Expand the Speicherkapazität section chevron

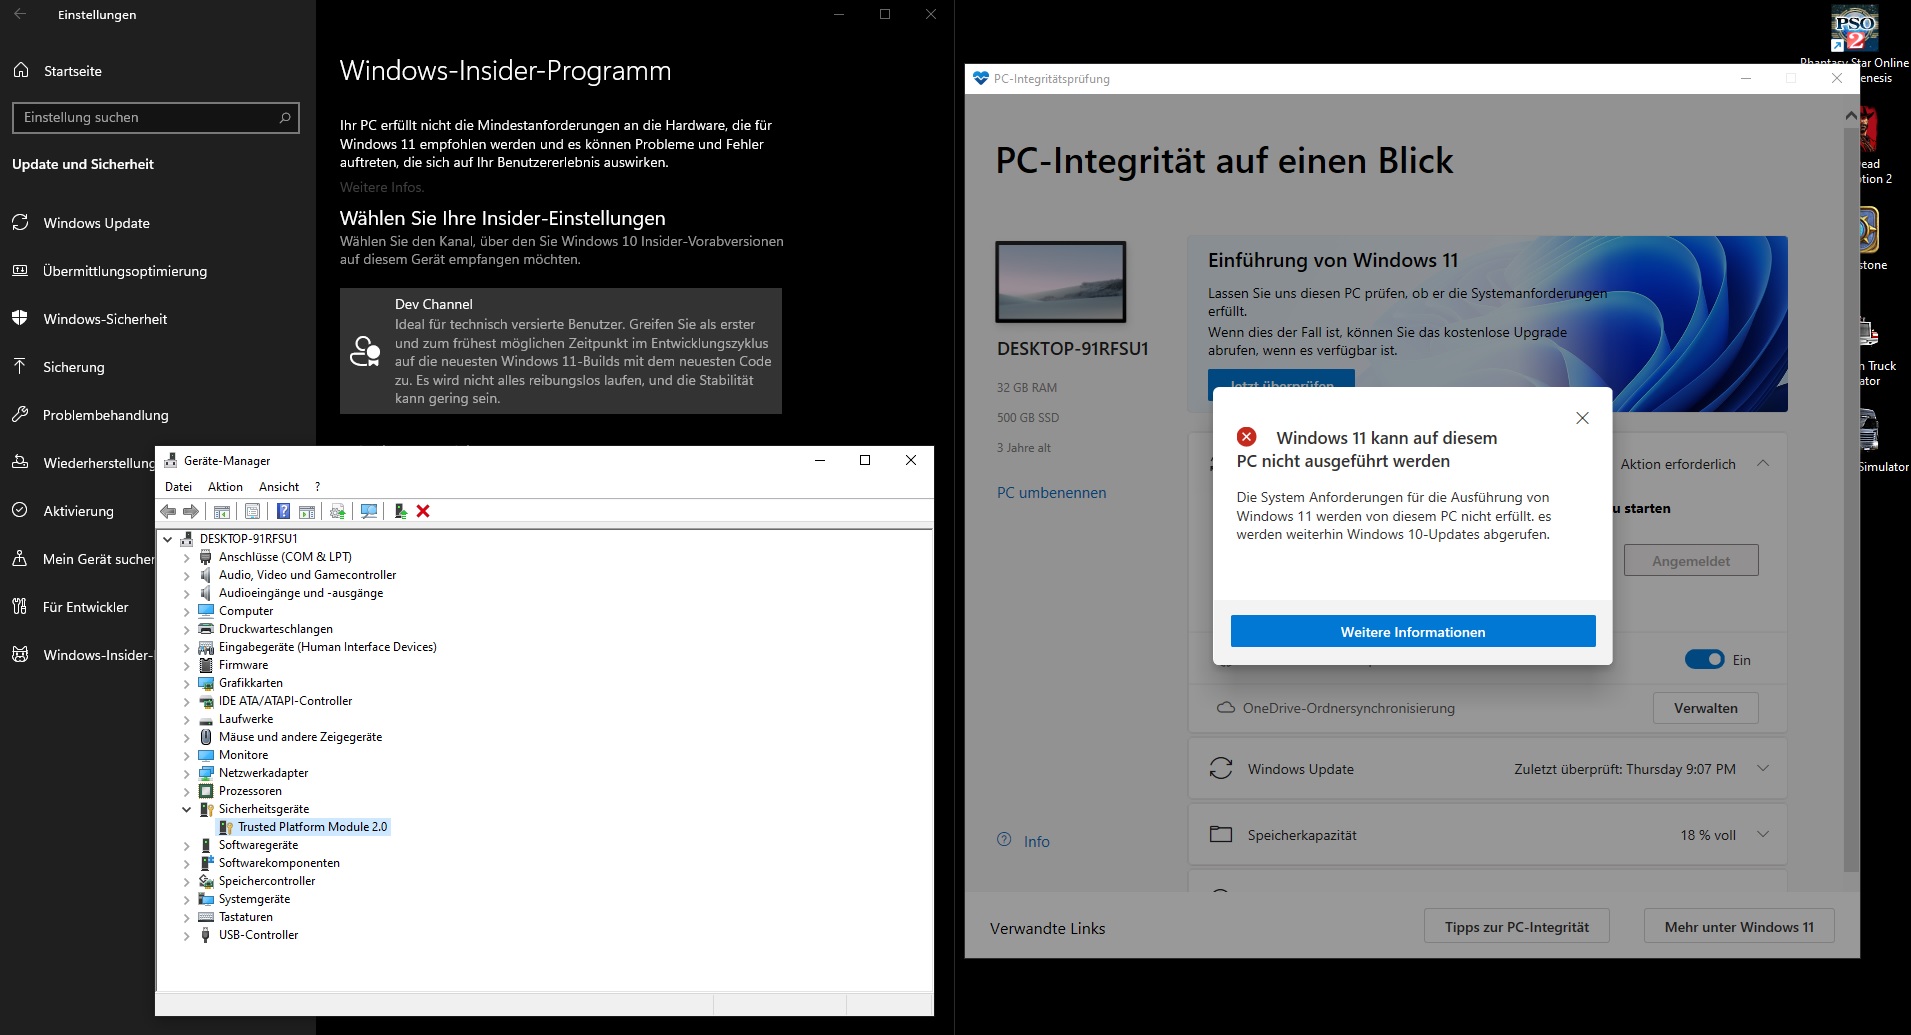pos(1763,834)
